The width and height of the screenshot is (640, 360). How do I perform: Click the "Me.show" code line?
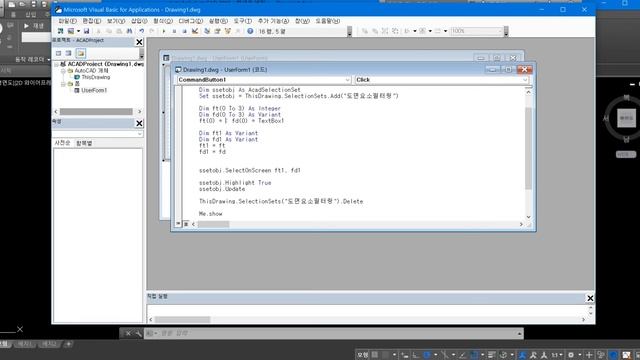click(x=210, y=214)
